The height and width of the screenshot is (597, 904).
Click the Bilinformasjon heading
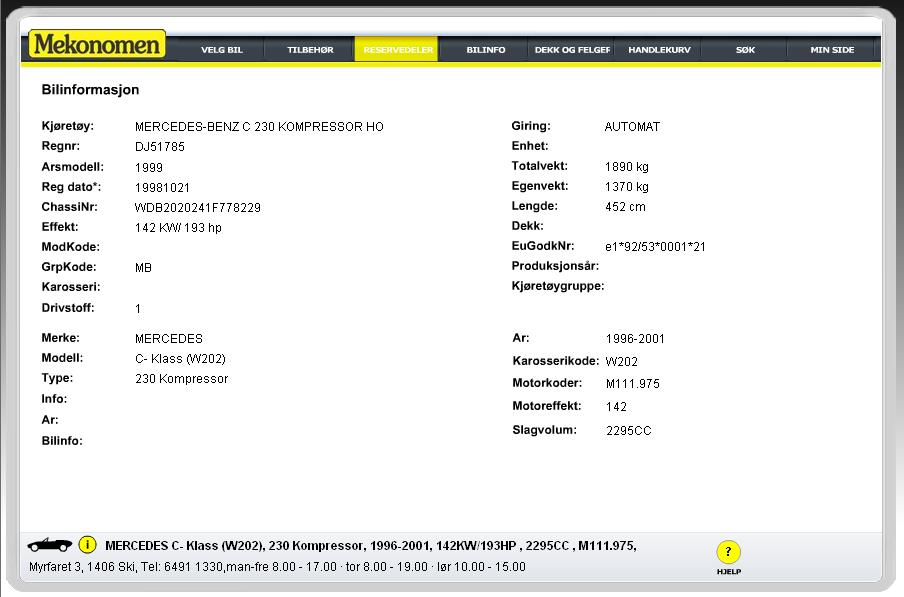[90, 89]
